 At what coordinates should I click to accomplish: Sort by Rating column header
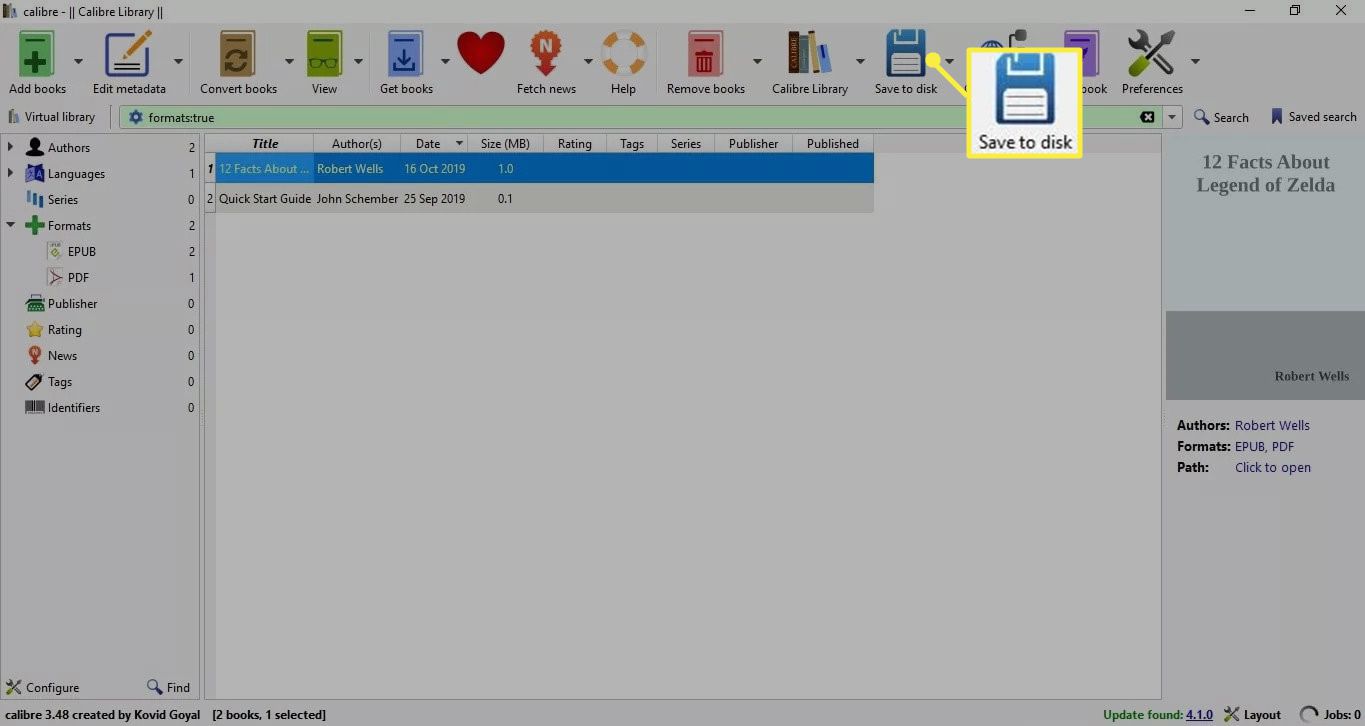[574, 143]
